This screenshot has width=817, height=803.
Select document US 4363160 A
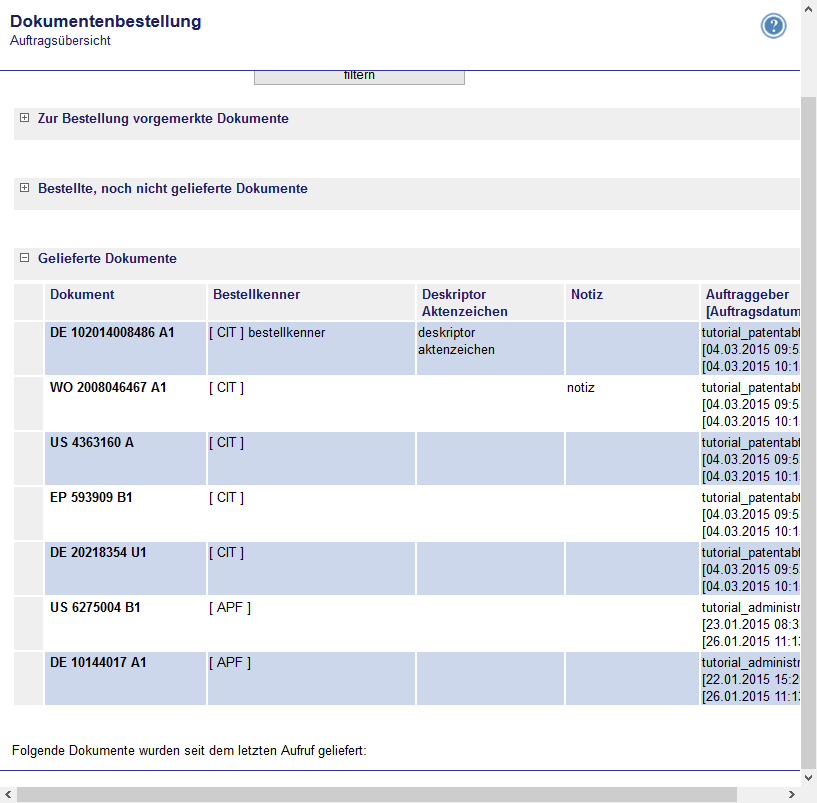pyautogui.click(x=92, y=442)
